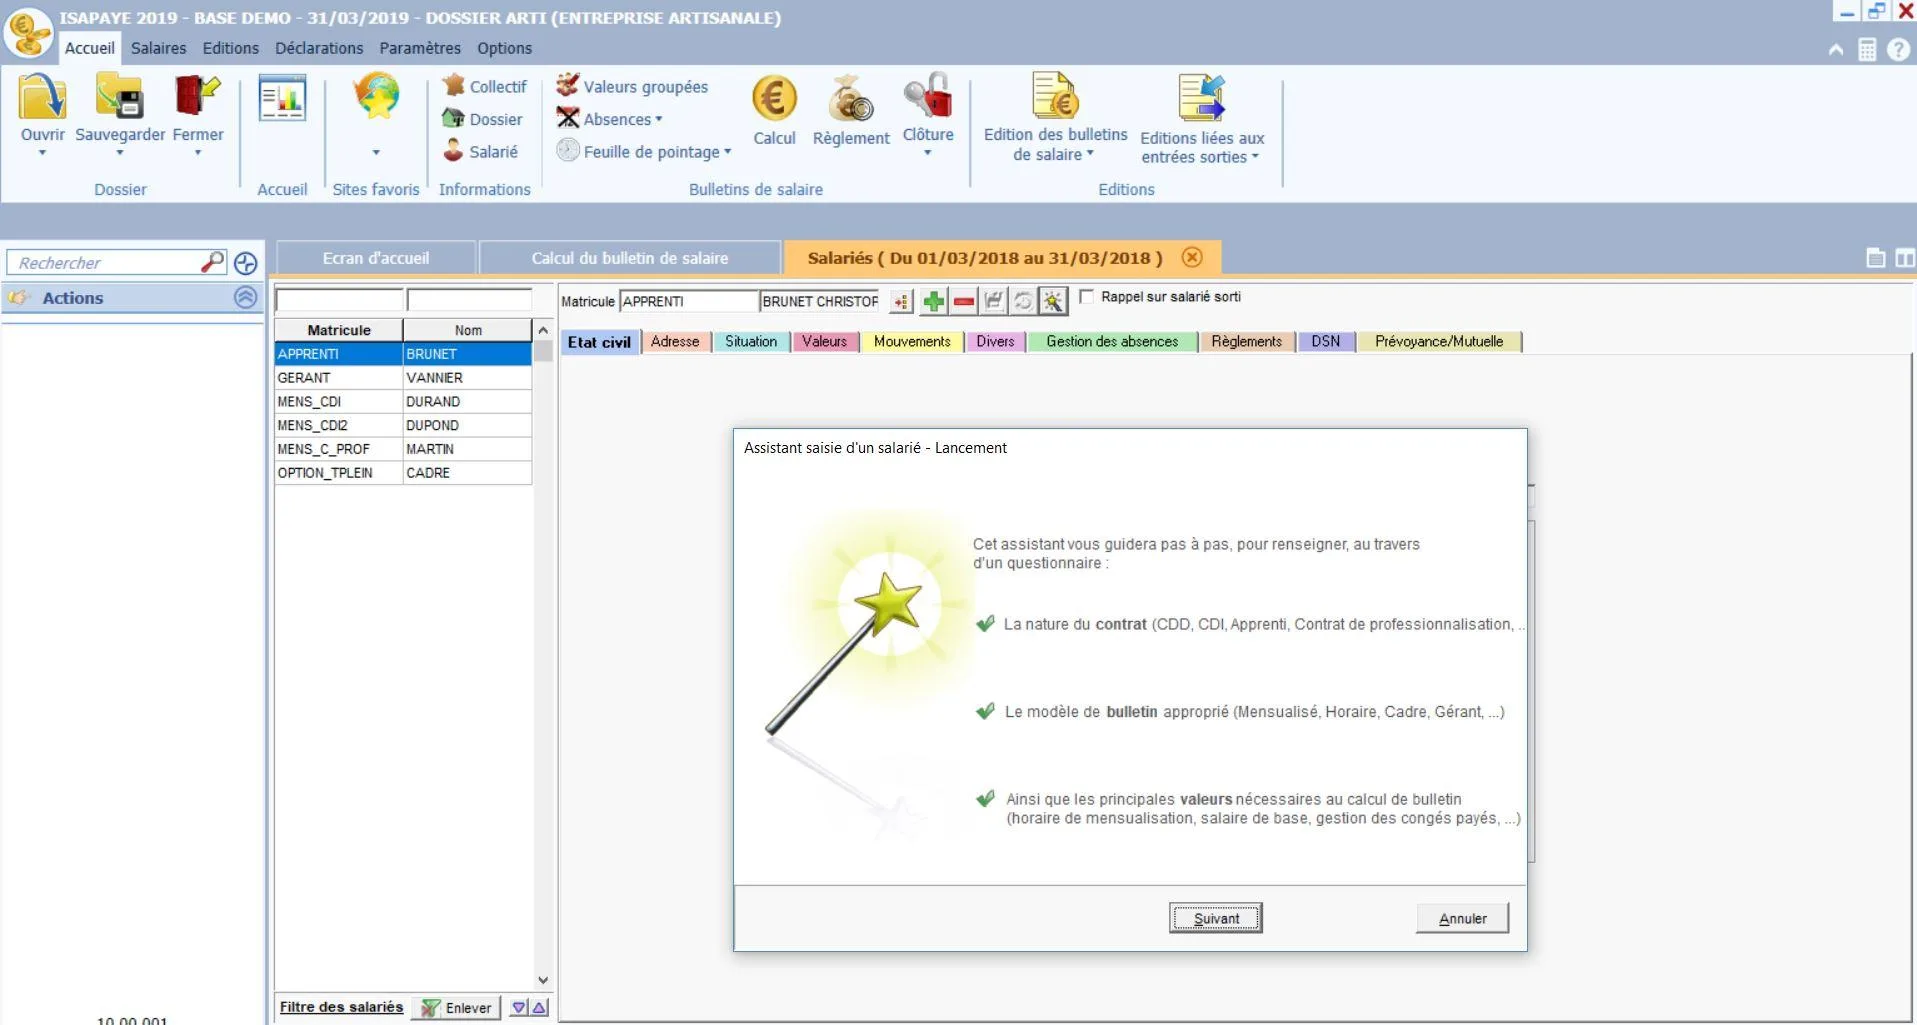Click the Matricule filter box above the list

(339, 300)
